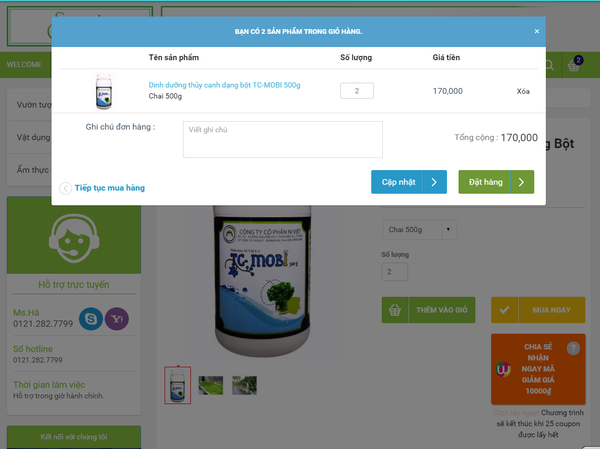Click the Tiếp tục mua hàng link
This screenshot has width=600, height=449.
[x=110, y=188]
